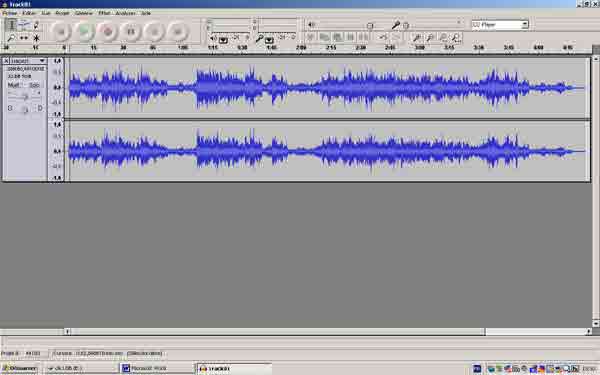Click the Fit Project zoom icon
Image resolution: width=600 pixels, height=375 pixels.
pos(455,37)
